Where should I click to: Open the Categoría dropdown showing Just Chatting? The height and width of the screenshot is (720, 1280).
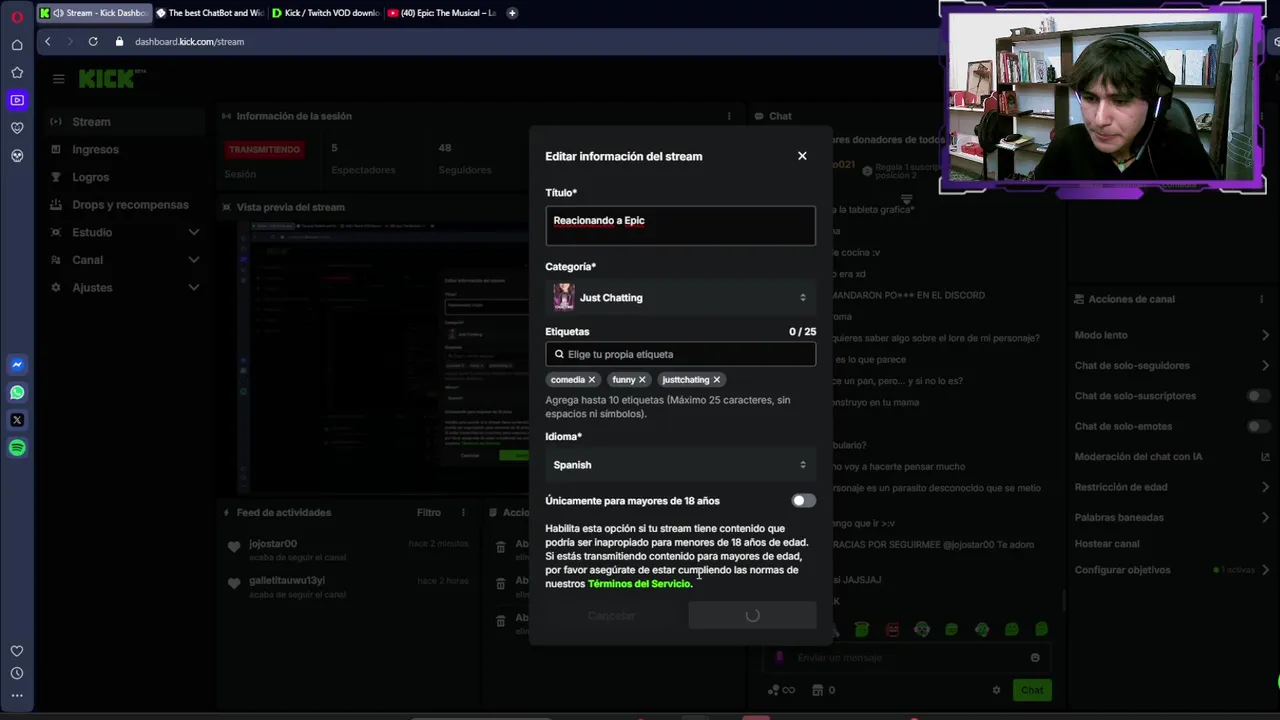[x=680, y=297]
